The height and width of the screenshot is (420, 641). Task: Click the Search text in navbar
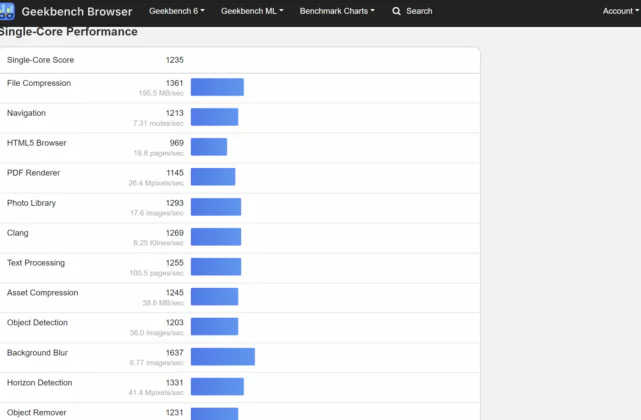pos(419,11)
